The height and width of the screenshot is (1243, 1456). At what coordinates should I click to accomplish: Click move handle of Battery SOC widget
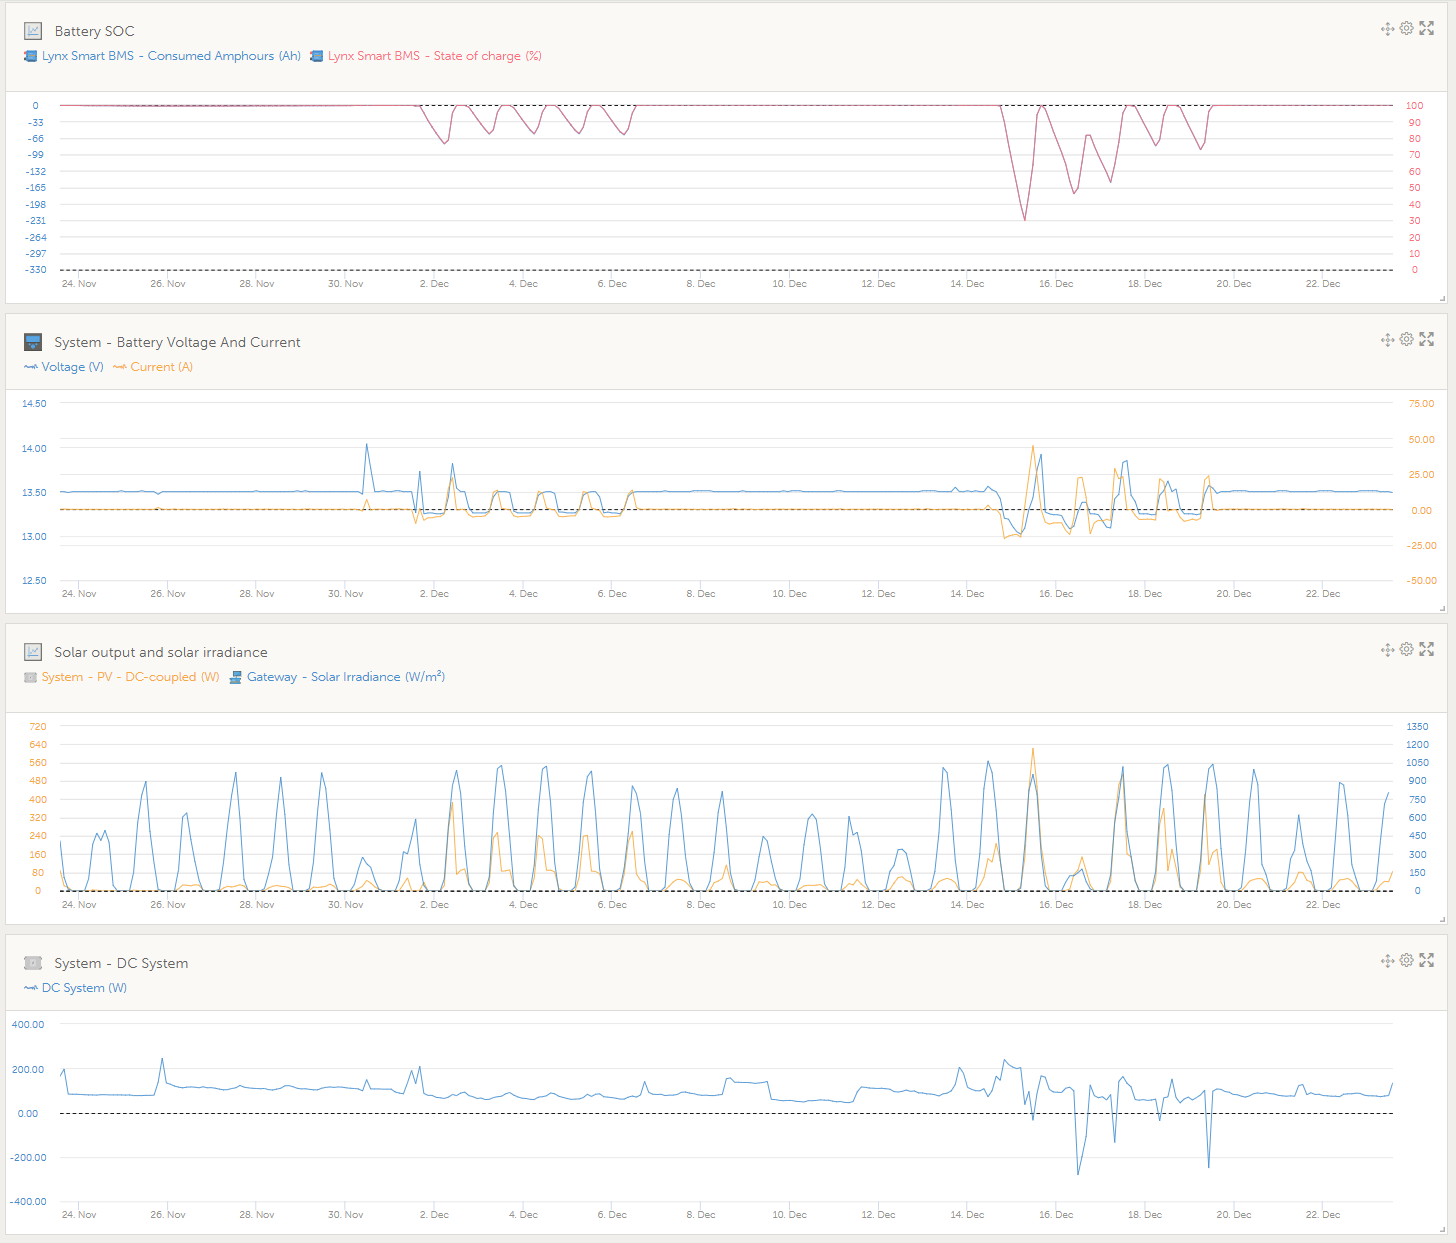tap(1387, 29)
